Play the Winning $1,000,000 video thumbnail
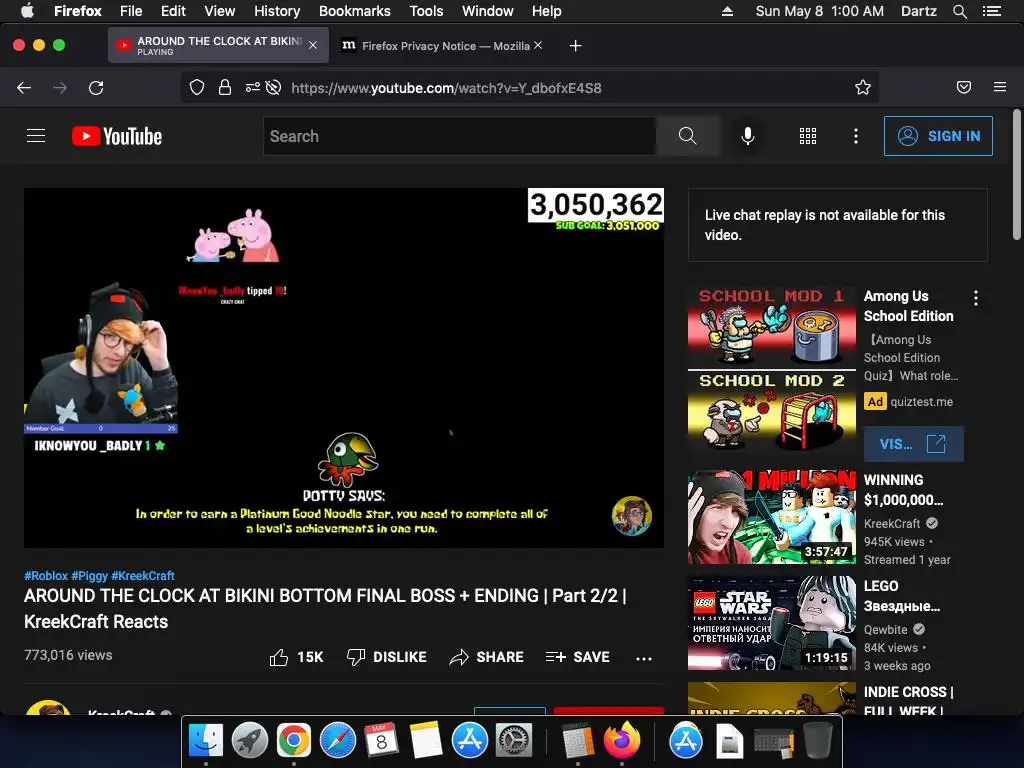The image size is (1024, 768). (x=771, y=517)
